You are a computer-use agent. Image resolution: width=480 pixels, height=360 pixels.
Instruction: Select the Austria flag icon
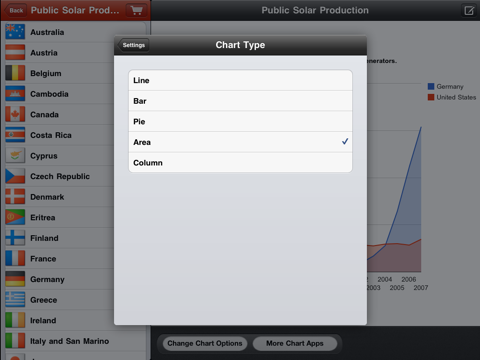coord(15,53)
